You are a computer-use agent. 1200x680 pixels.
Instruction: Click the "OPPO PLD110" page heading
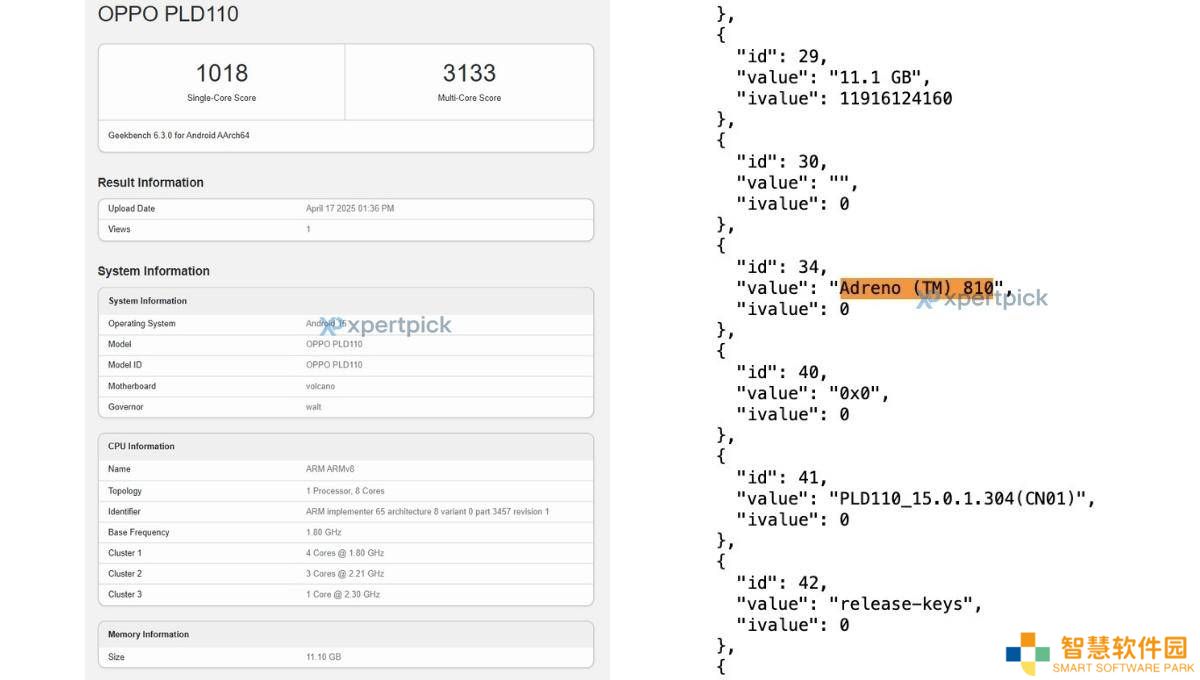coord(168,14)
